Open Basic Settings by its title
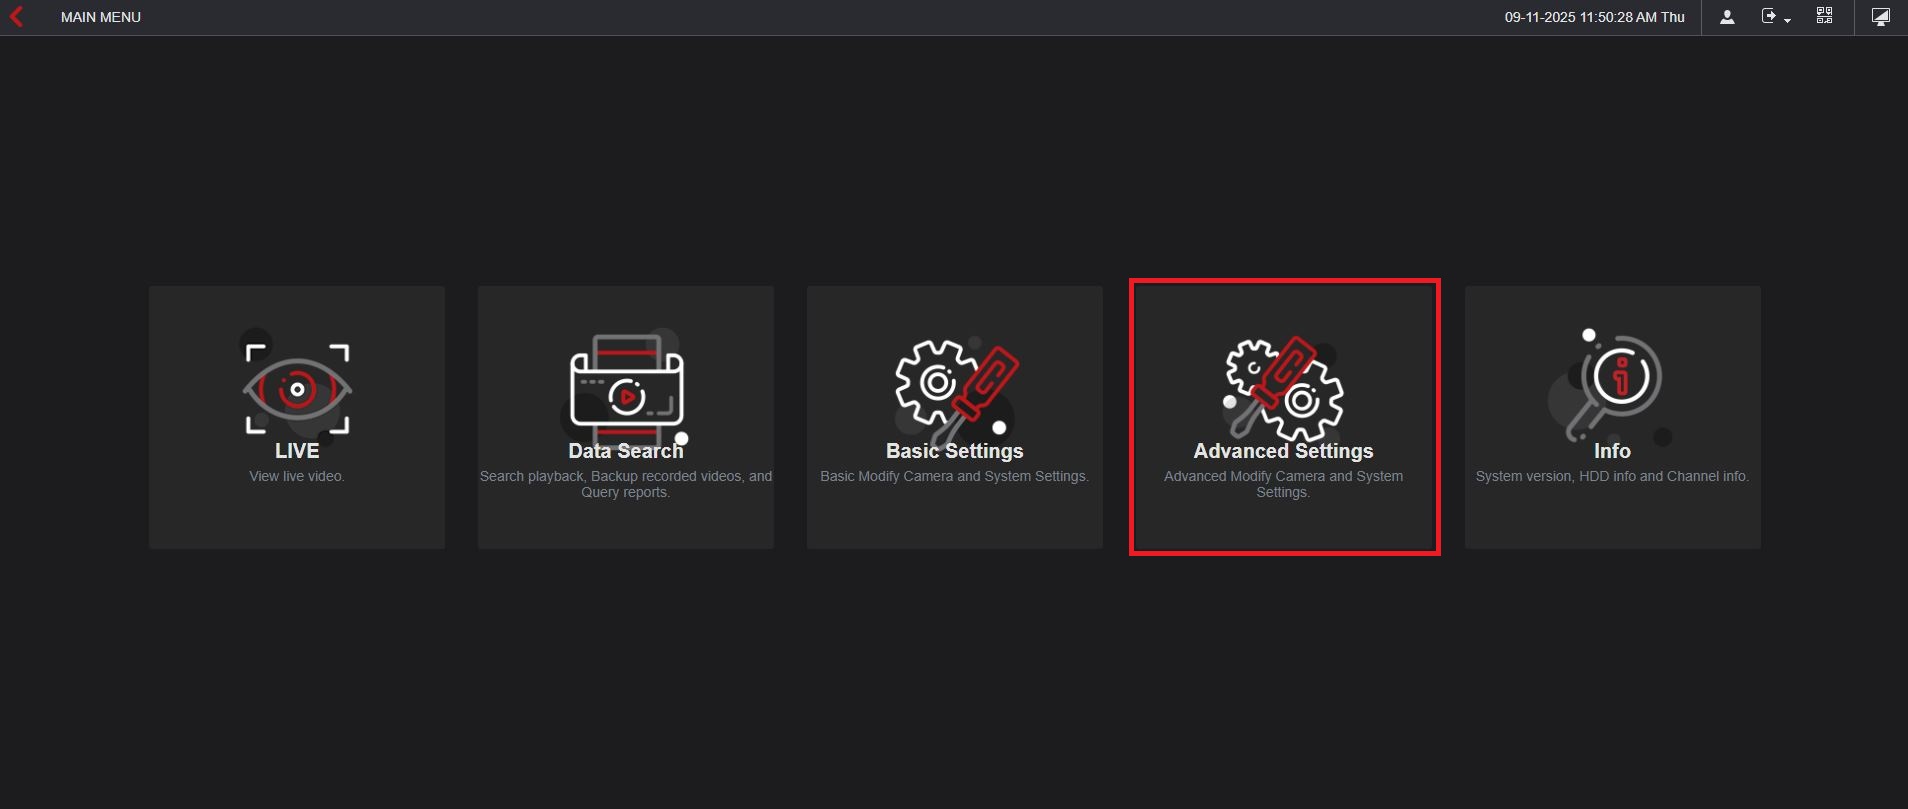The width and height of the screenshot is (1908, 809). (954, 451)
